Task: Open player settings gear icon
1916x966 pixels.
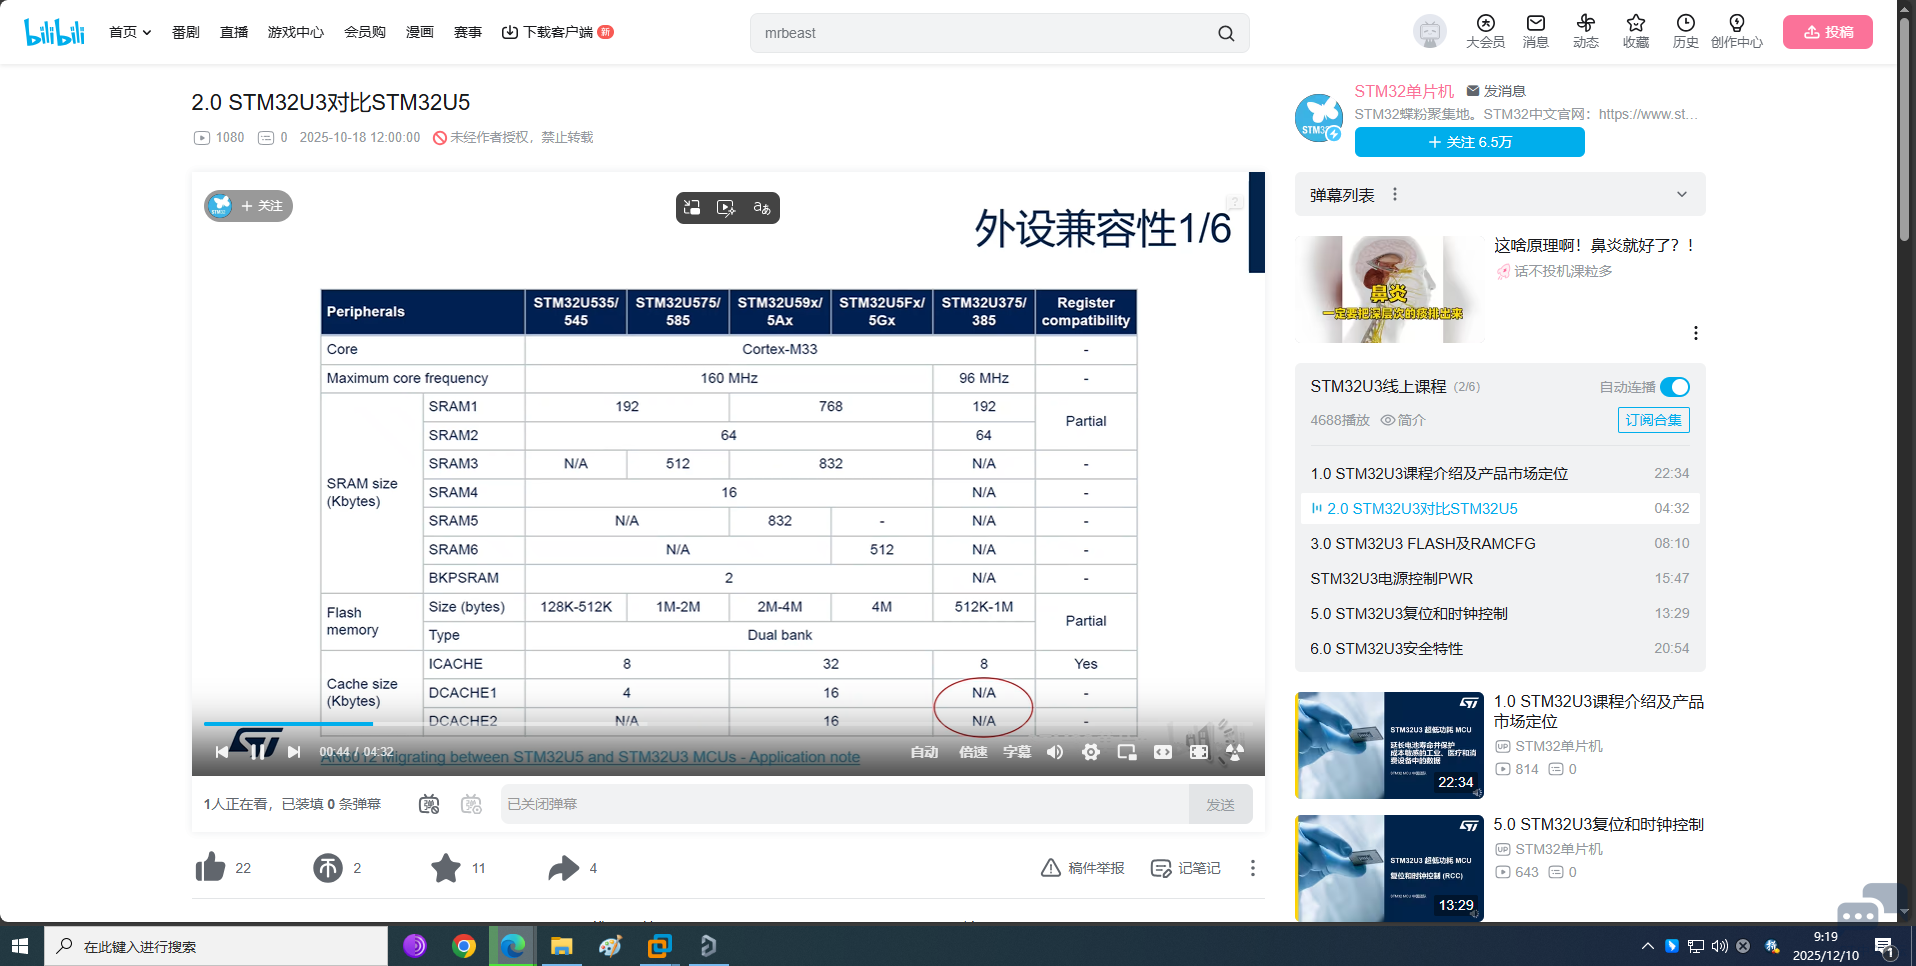Action: pos(1091,752)
